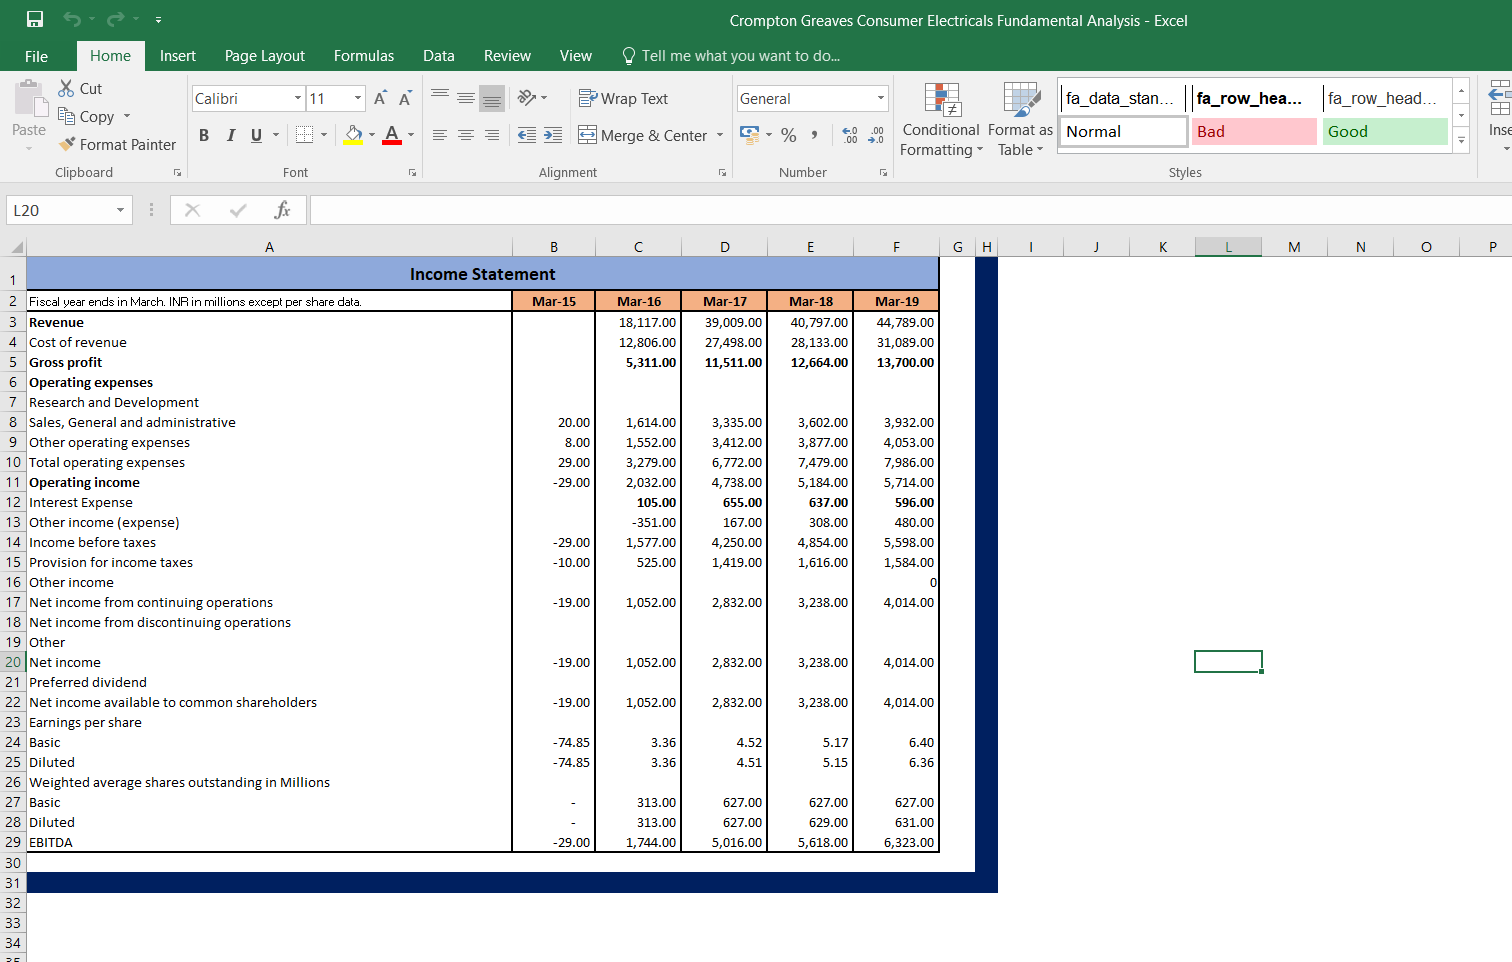Open Format as Table gallery

1020,120
